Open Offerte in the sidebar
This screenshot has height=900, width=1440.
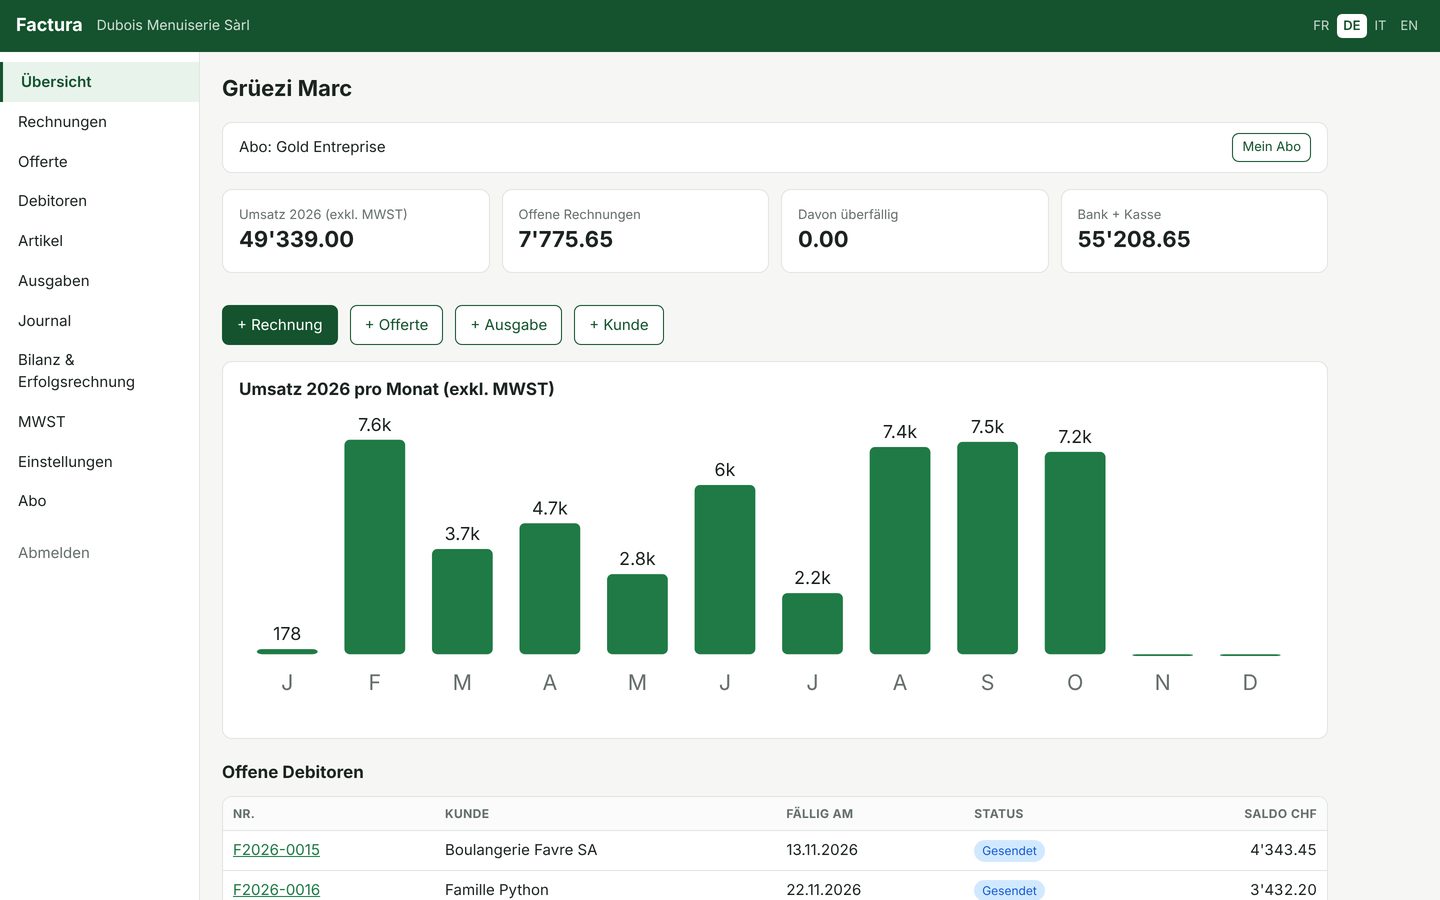click(x=100, y=162)
